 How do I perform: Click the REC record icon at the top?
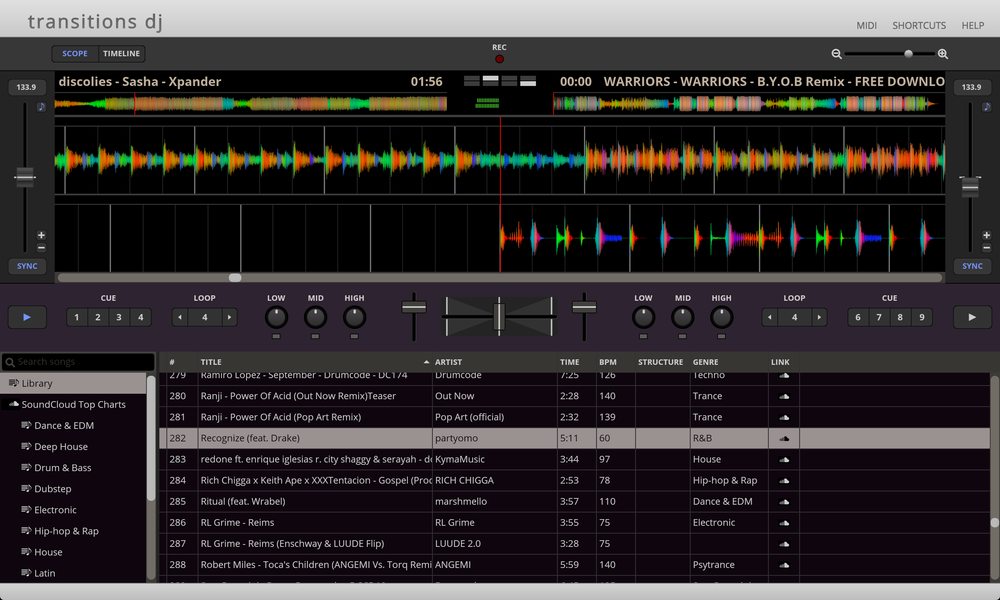coord(499,58)
